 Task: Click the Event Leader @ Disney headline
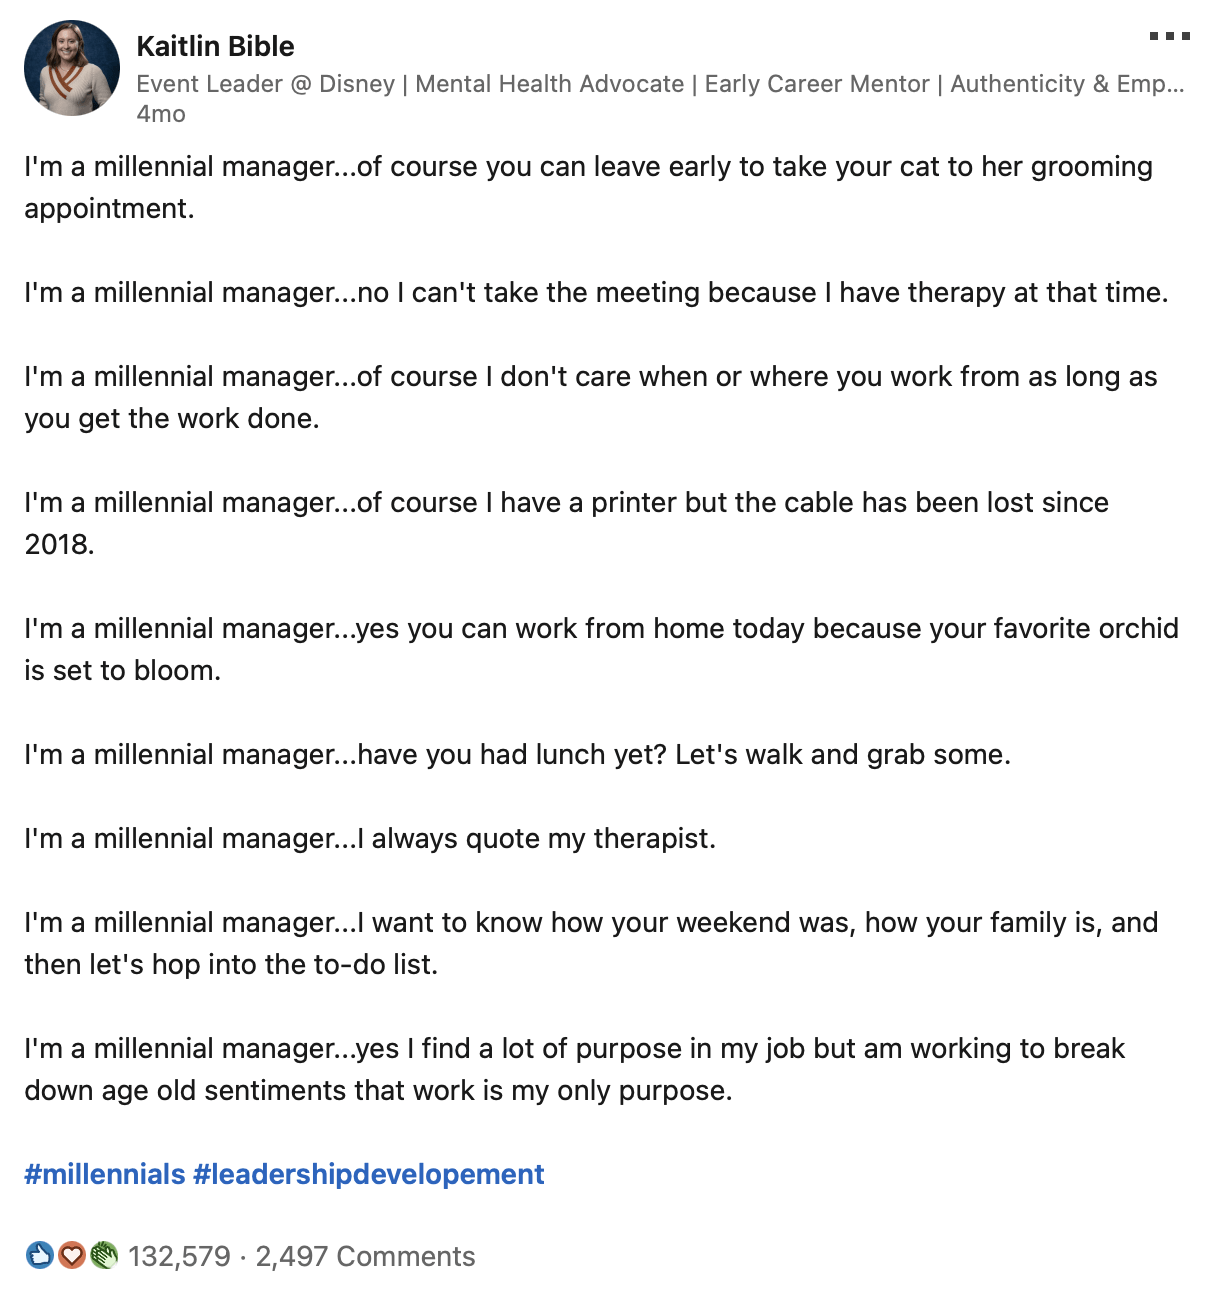pyautogui.click(x=660, y=84)
